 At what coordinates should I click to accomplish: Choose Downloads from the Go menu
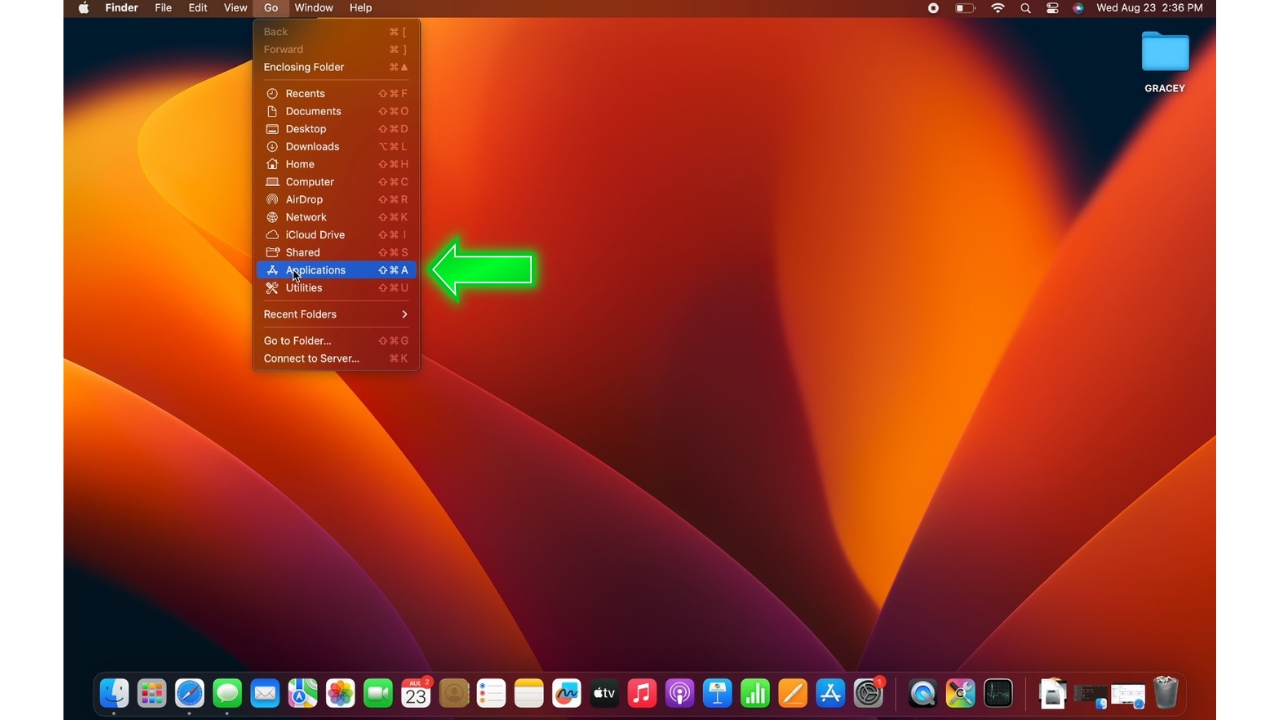pos(312,146)
